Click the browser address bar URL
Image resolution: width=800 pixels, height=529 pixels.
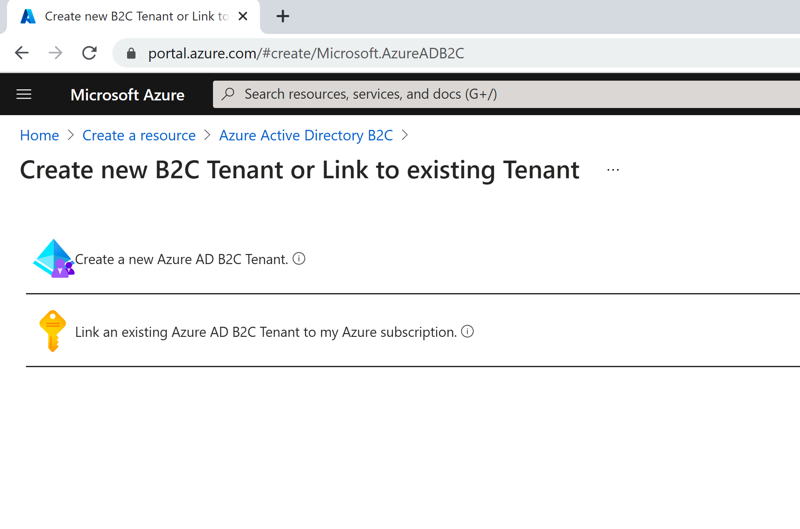(x=306, y=53)
